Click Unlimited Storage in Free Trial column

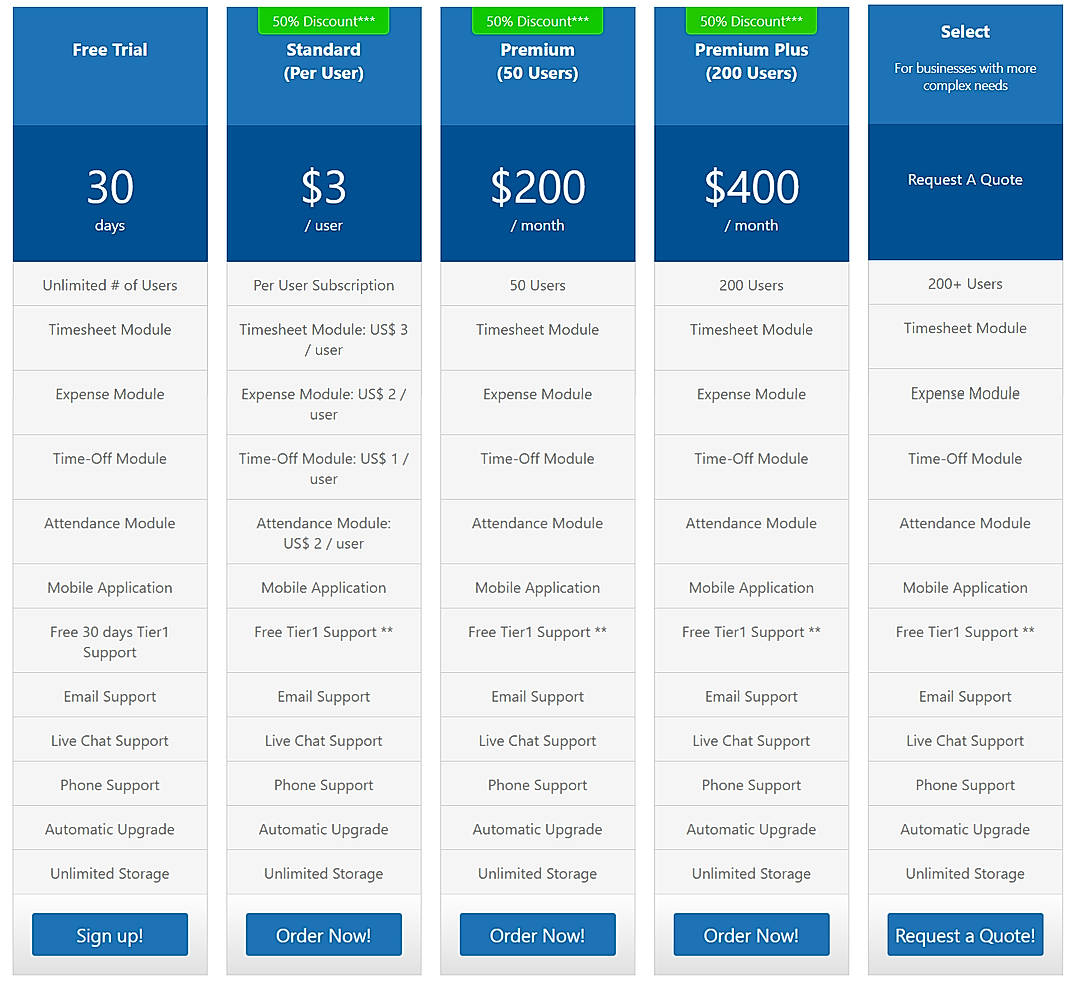[x=110, y=873]
